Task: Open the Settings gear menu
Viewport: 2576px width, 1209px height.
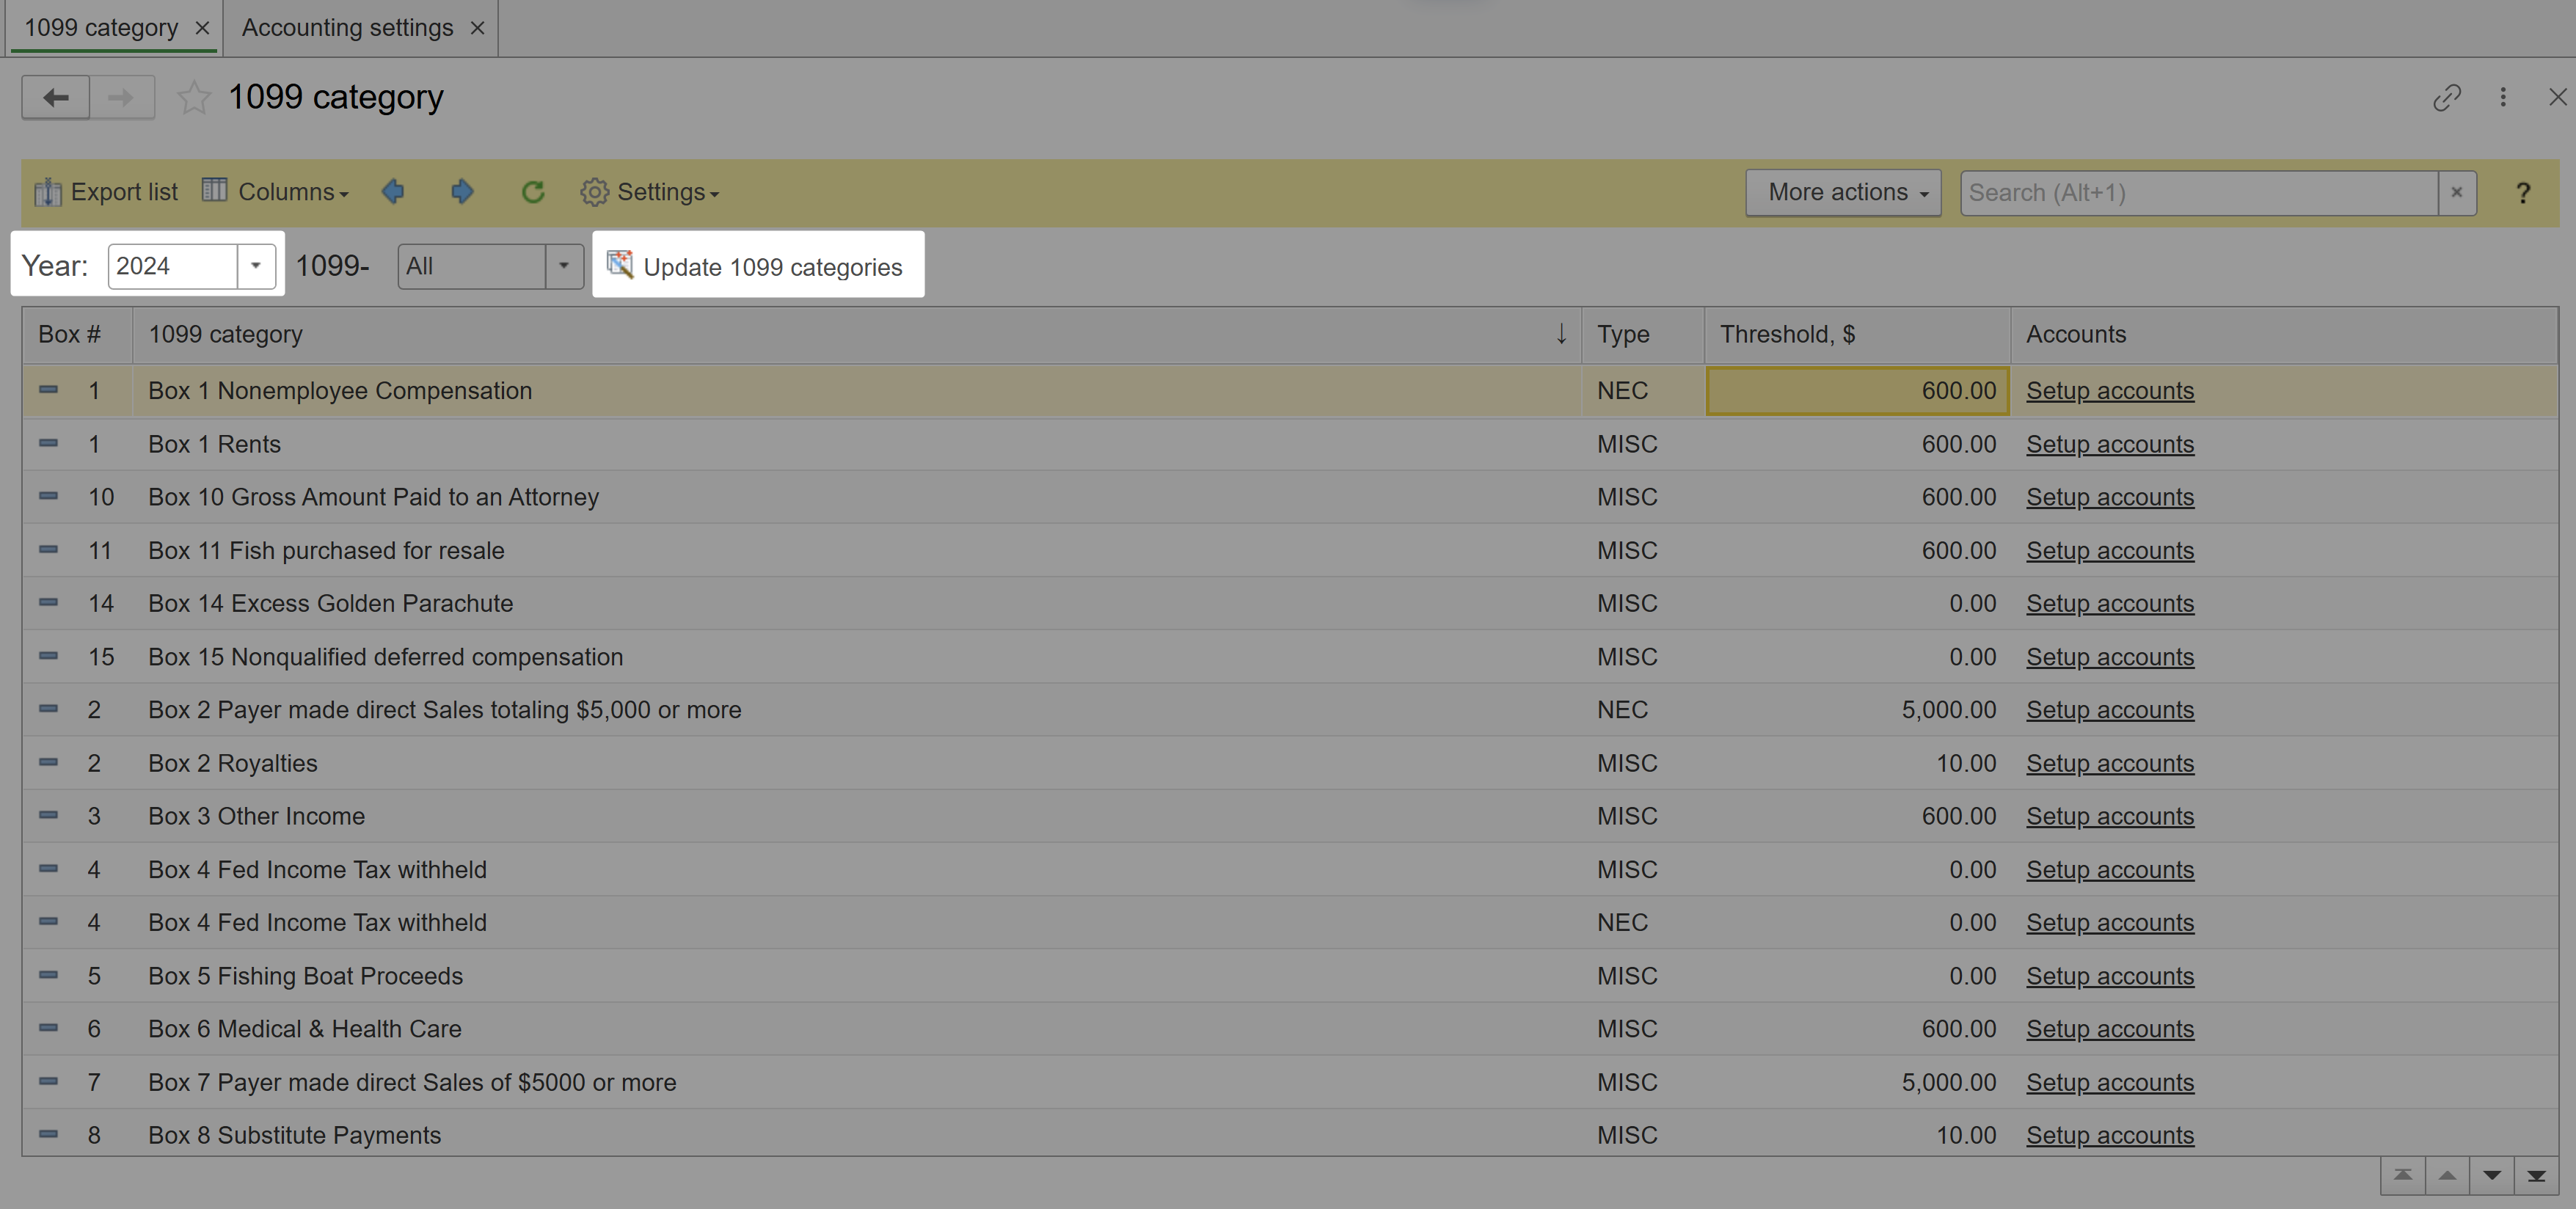Action: pos(650,192)
